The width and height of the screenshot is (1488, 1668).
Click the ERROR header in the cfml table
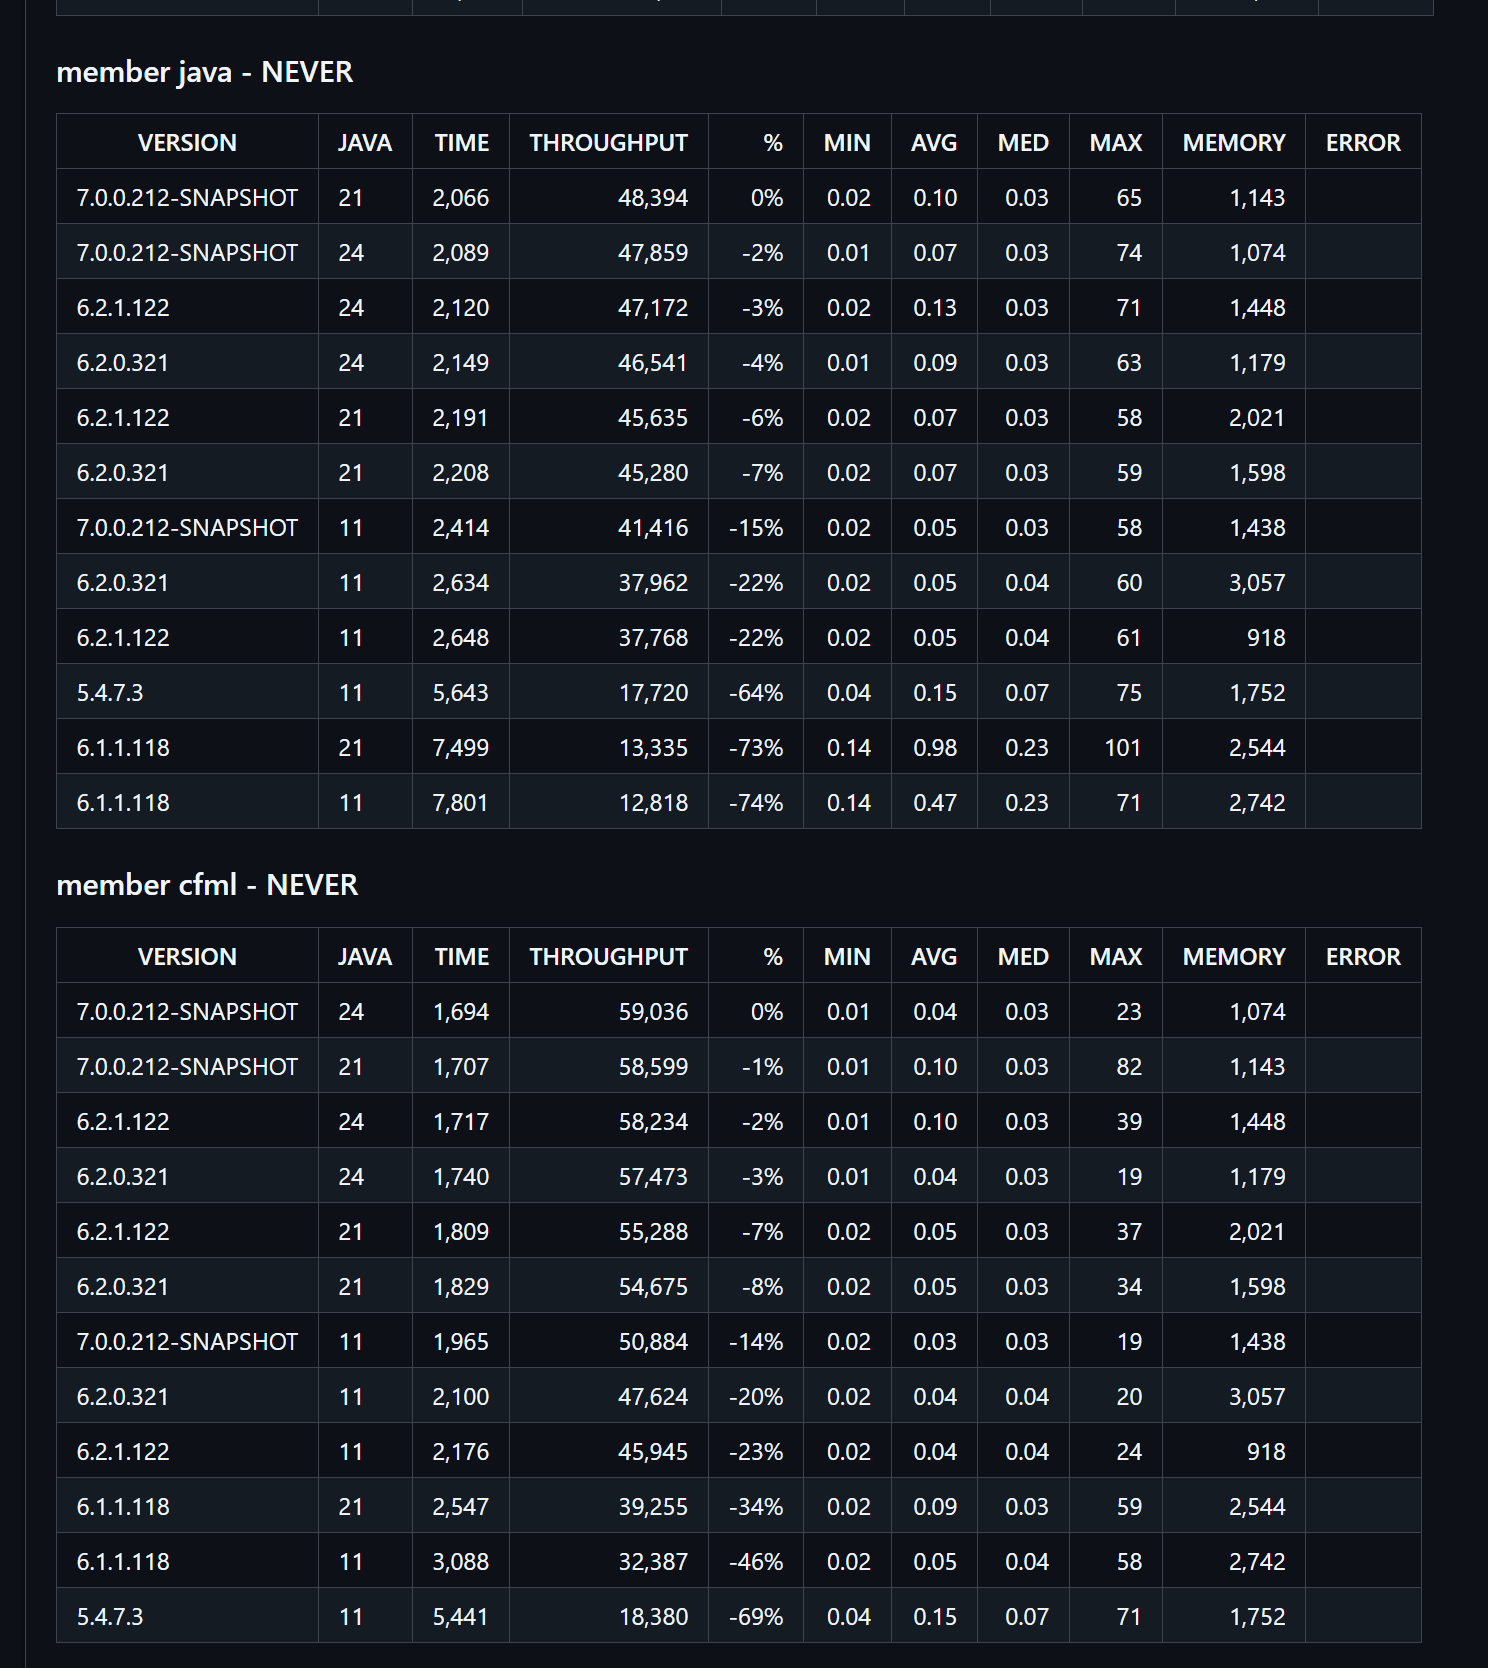pos(1363,956)
